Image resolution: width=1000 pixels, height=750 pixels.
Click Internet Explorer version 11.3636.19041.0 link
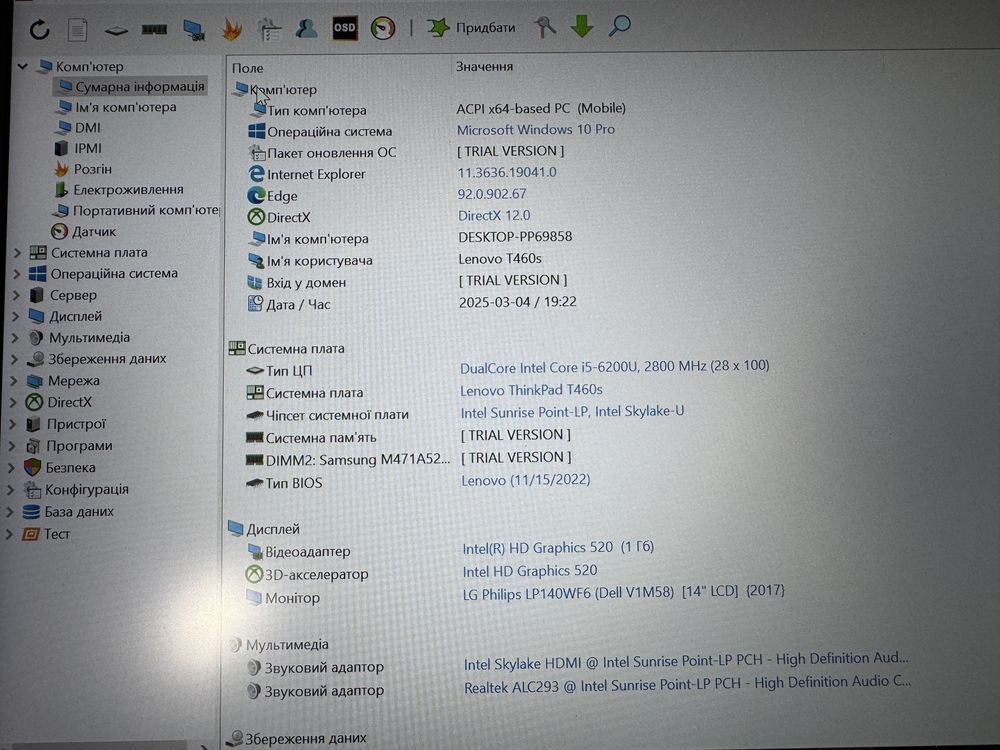click(507, 172)
